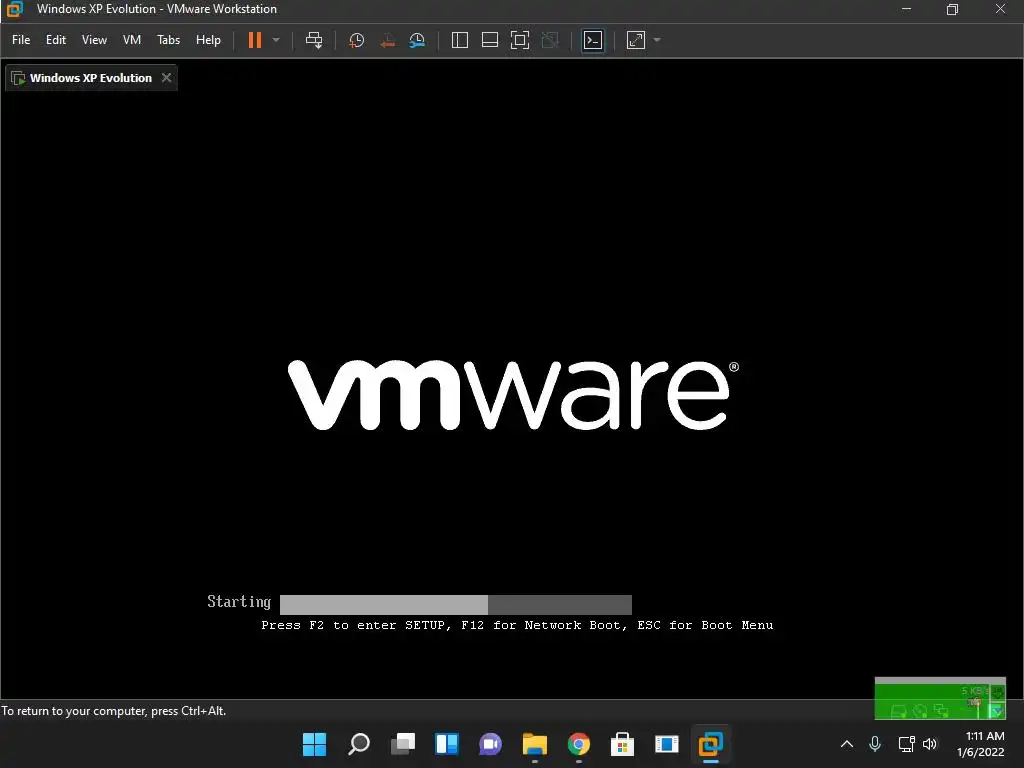
Task: Launch Teams Chat from the taskbar
Action: (x=490, y=744)
